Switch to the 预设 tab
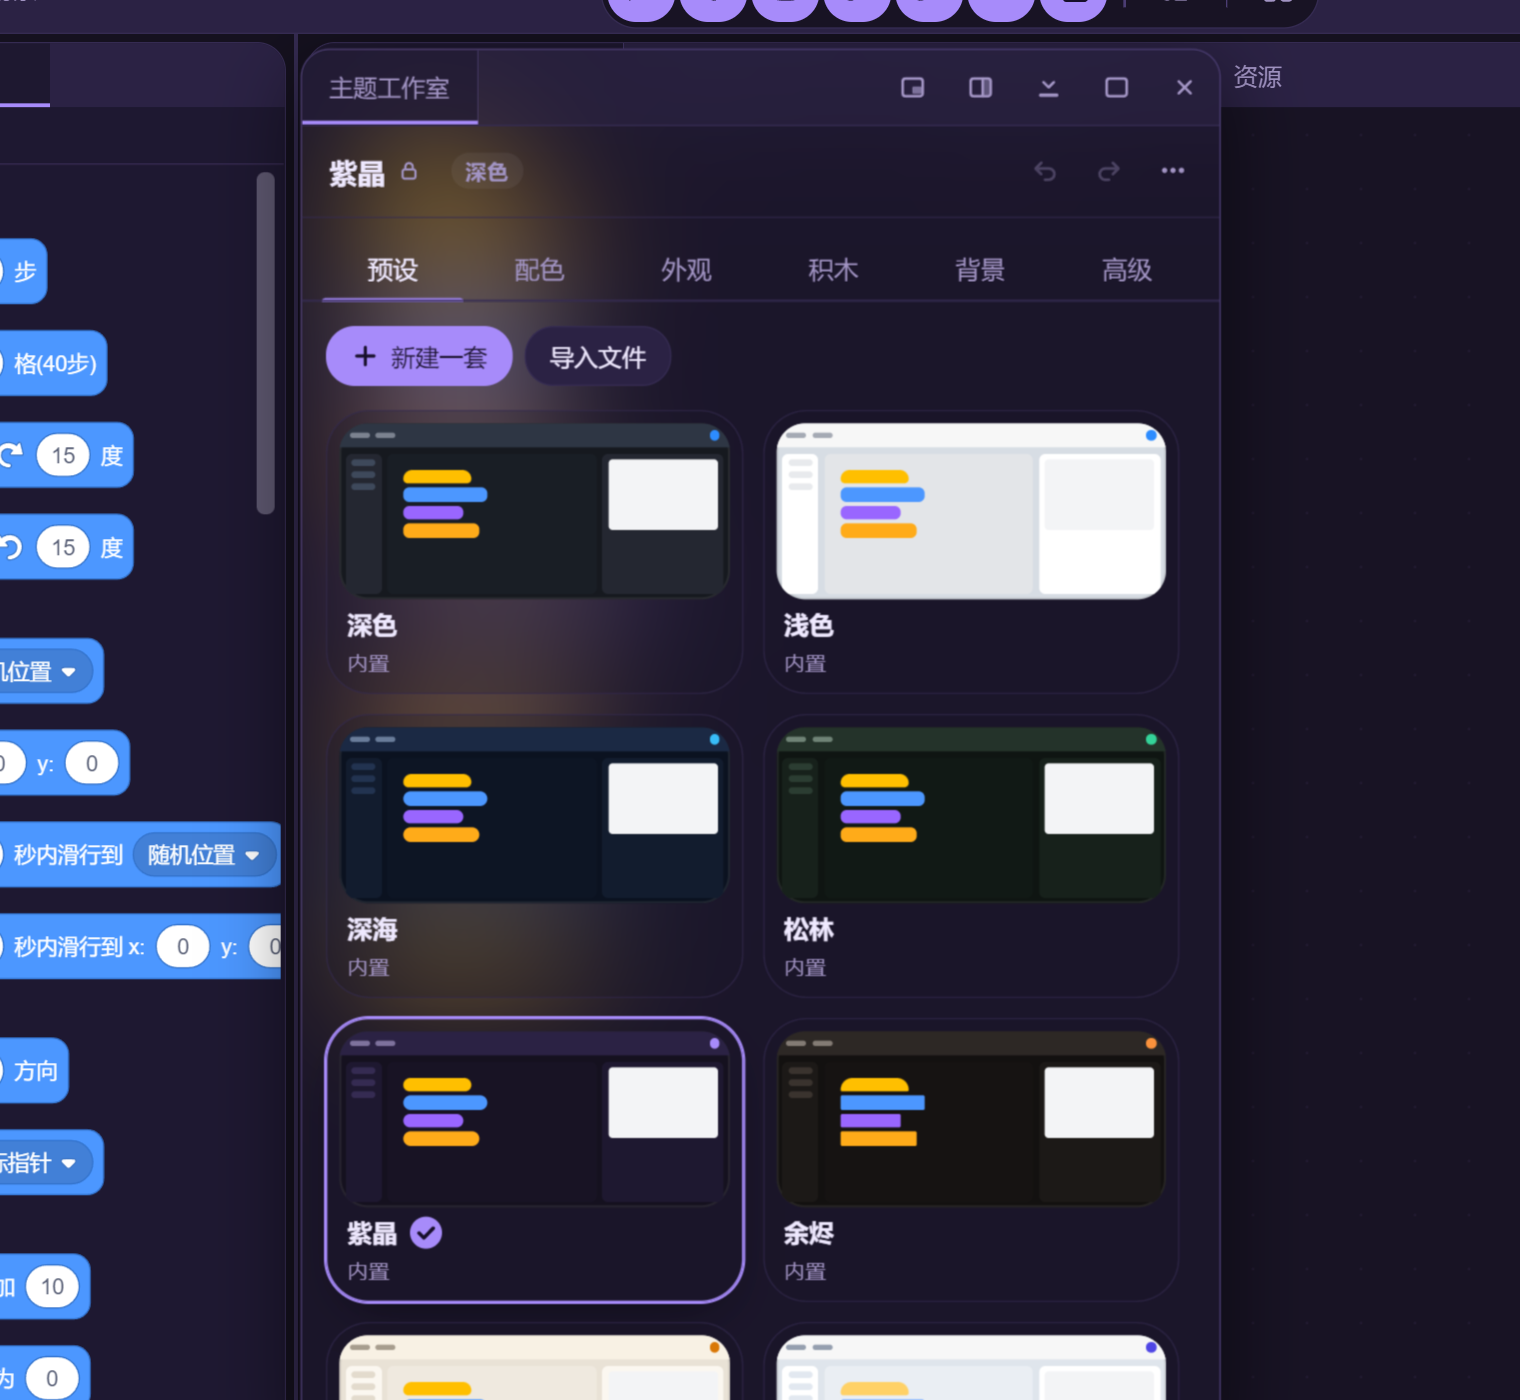Screen dimensions: 1520x1400 [x=392, y=270]
